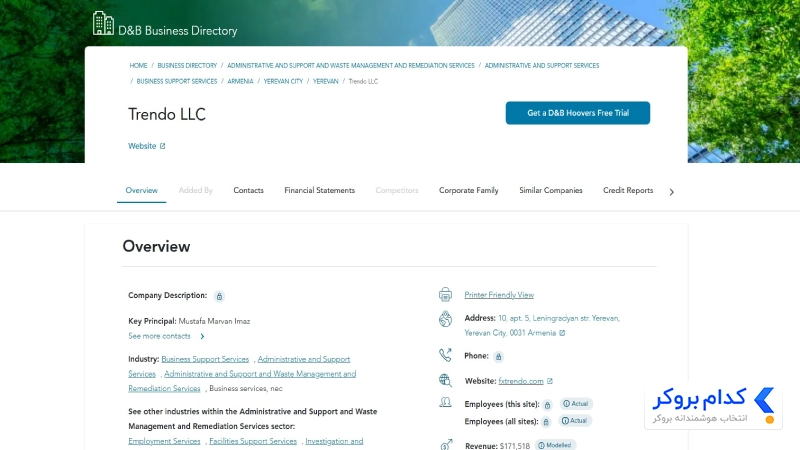The height and width of the screenshot is (450, 800).
Task: Open fxtrendo.com website link
Action: 521,381
